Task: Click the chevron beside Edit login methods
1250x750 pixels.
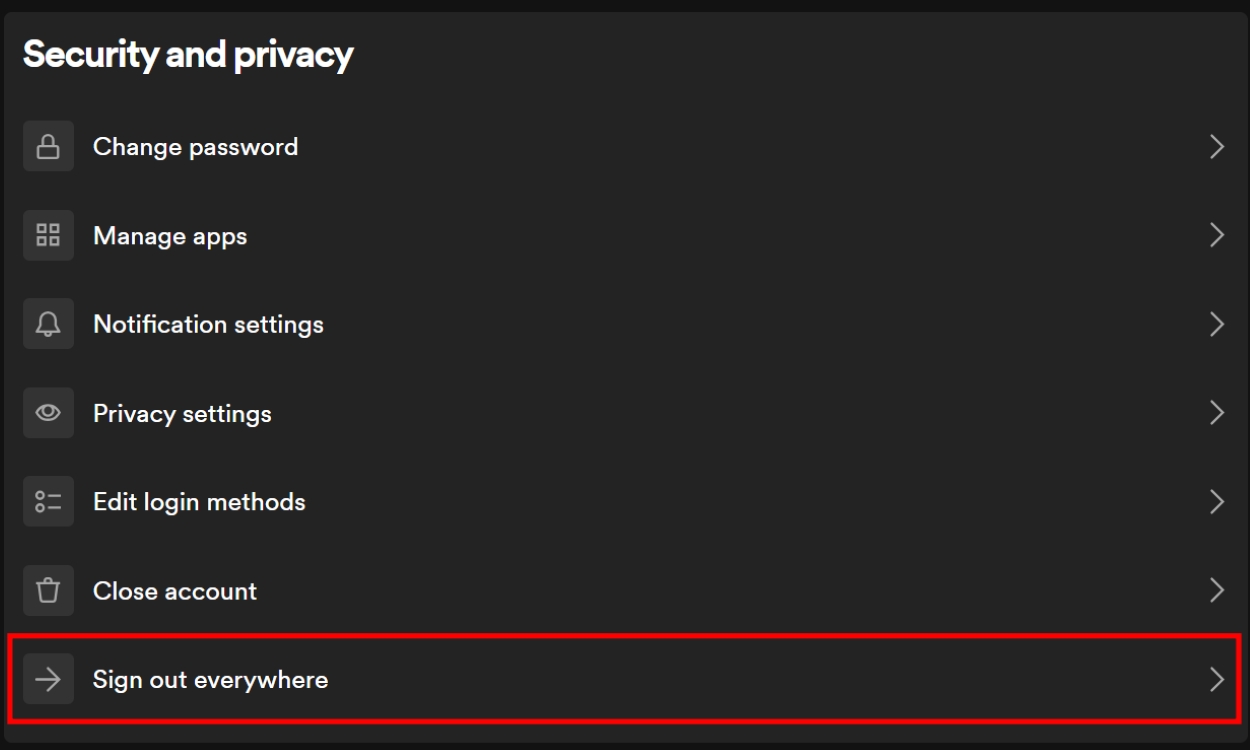Action: tap(1217, 501)
